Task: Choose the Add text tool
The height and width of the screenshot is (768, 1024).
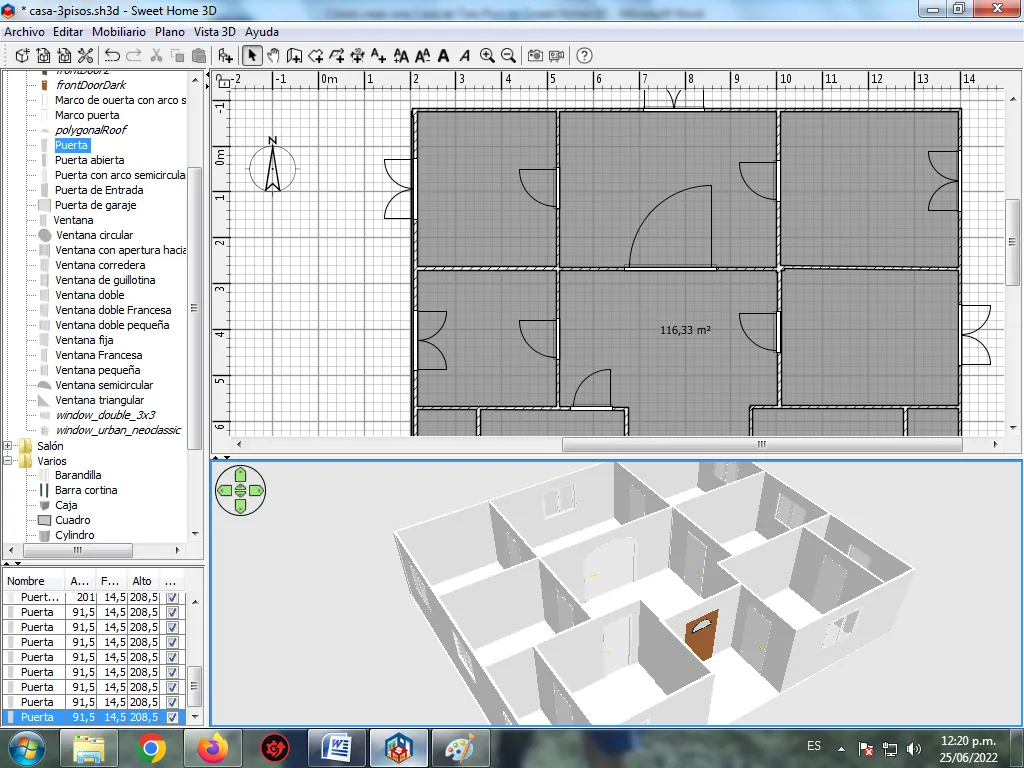Action: coord(378,56)
